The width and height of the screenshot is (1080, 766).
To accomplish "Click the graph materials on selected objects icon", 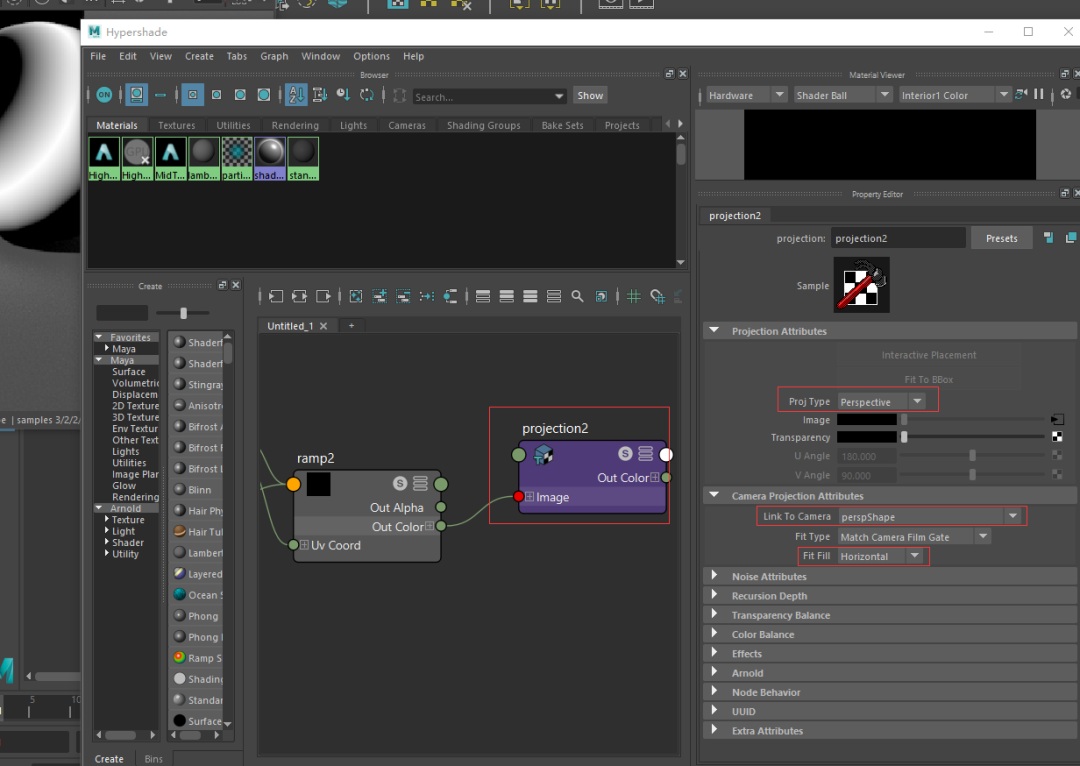I will coord(450,296).
